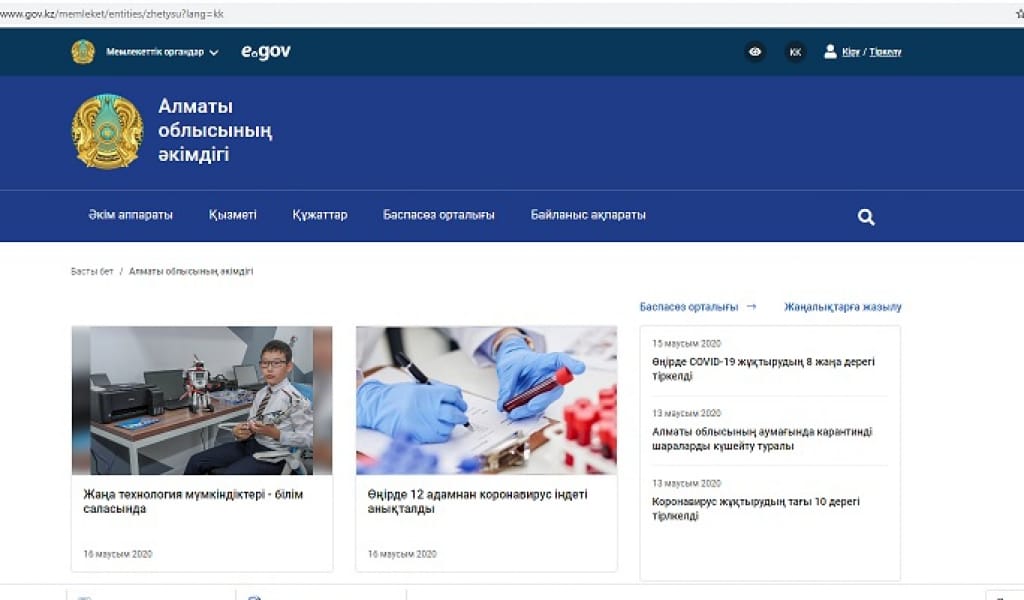Click the small flag icon beside Мемлекеттік органдар
The width and height of the screenshot is (1024, 600).
tap(84, 52)
